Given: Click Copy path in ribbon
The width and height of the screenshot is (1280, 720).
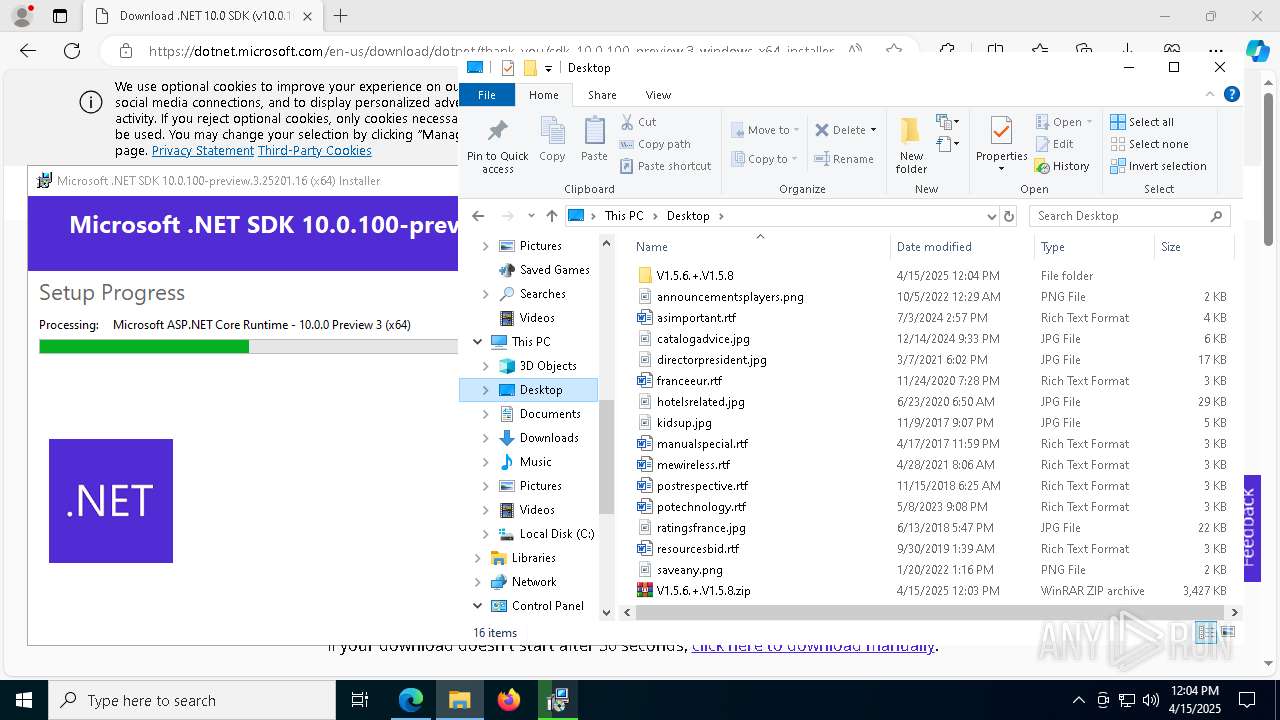Looking at the screenshot, I should click(655, 144).
